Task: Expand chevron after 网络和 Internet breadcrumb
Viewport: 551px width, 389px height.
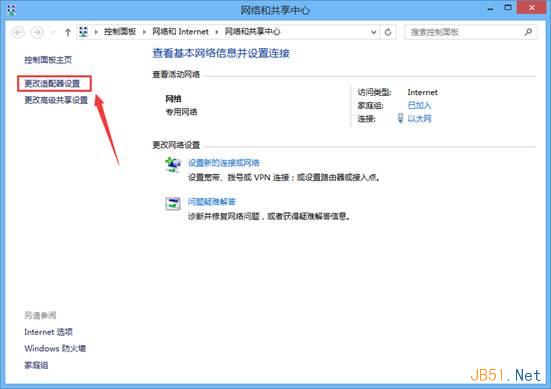Action: click(216, 32)
